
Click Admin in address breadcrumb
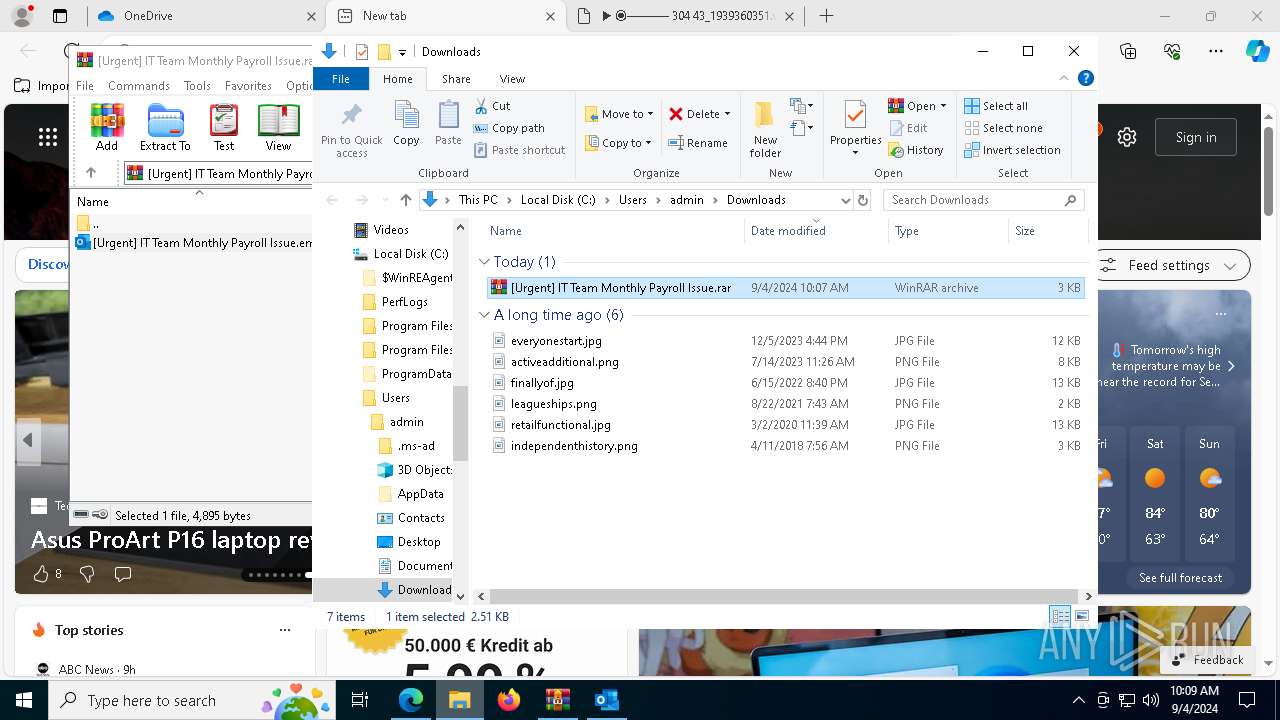tap(686, 200)
